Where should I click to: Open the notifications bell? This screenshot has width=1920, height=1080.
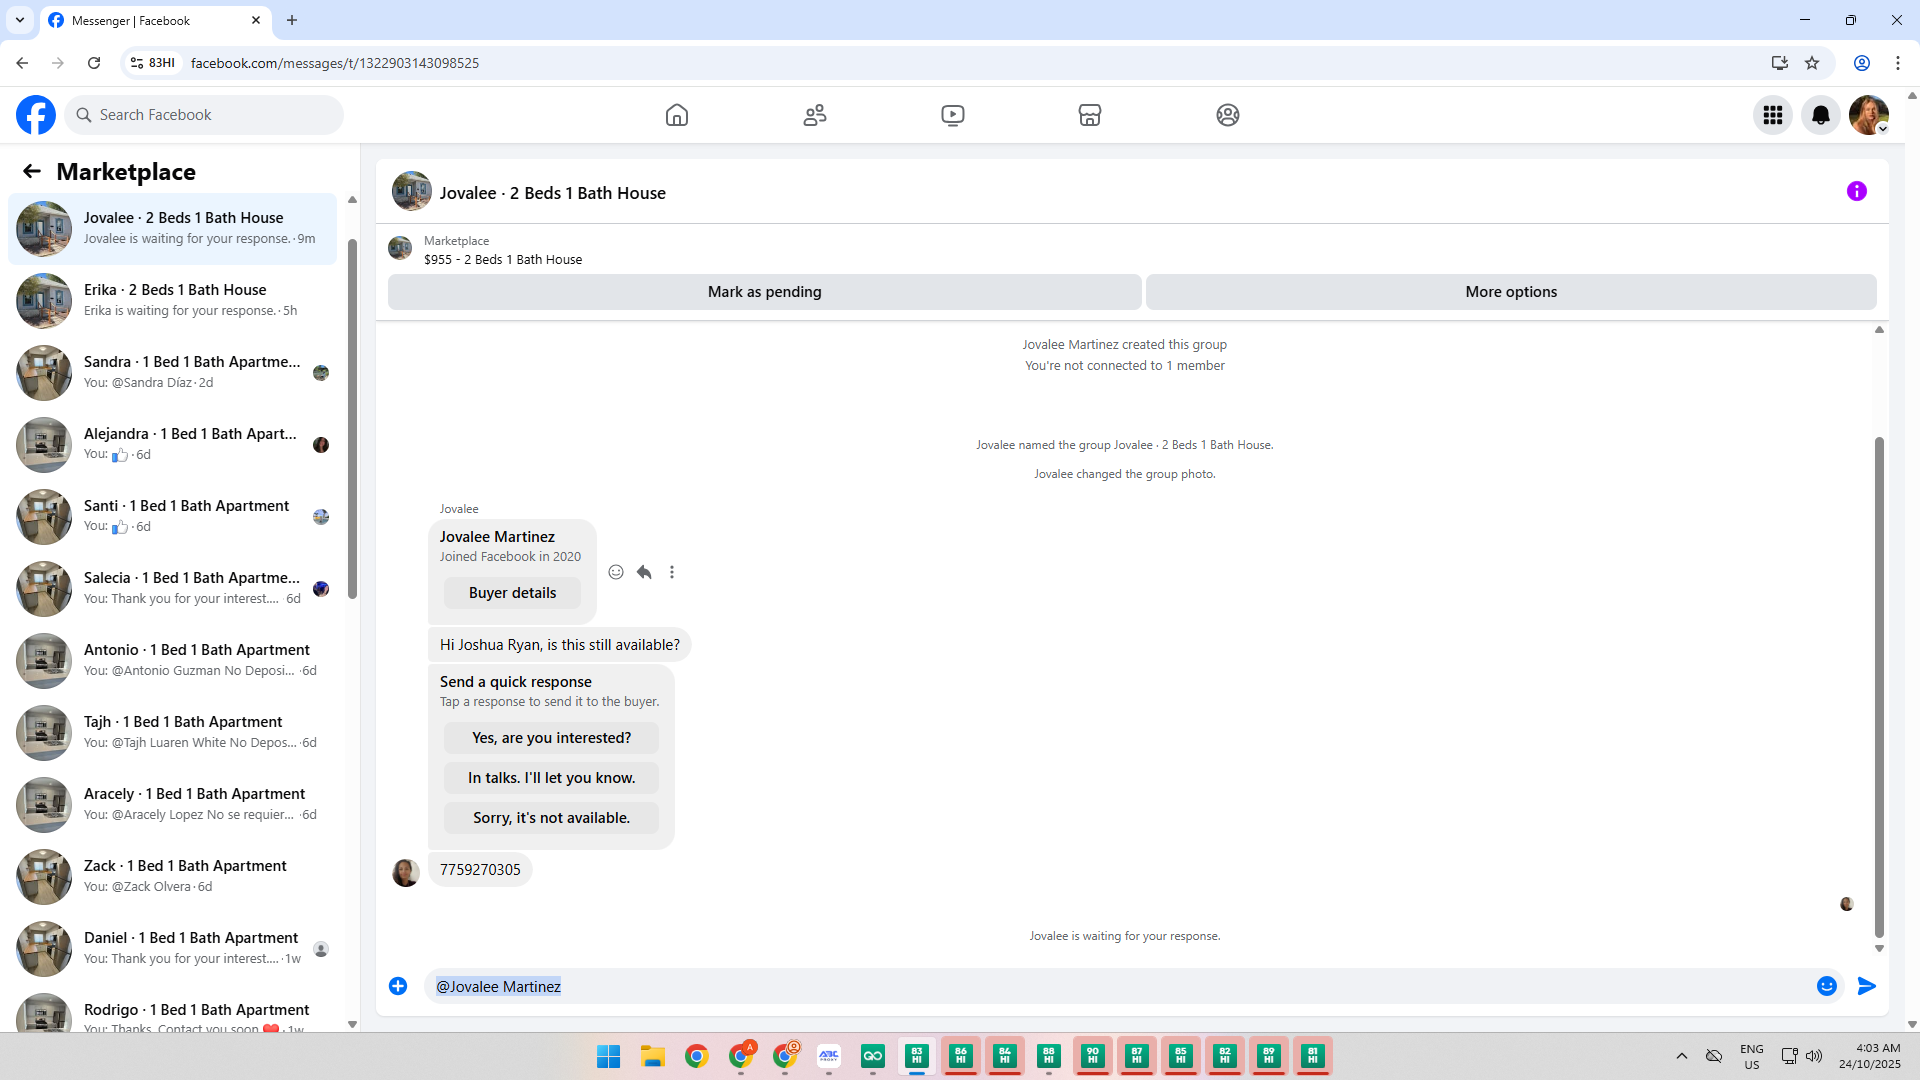tap(1821, 115)
